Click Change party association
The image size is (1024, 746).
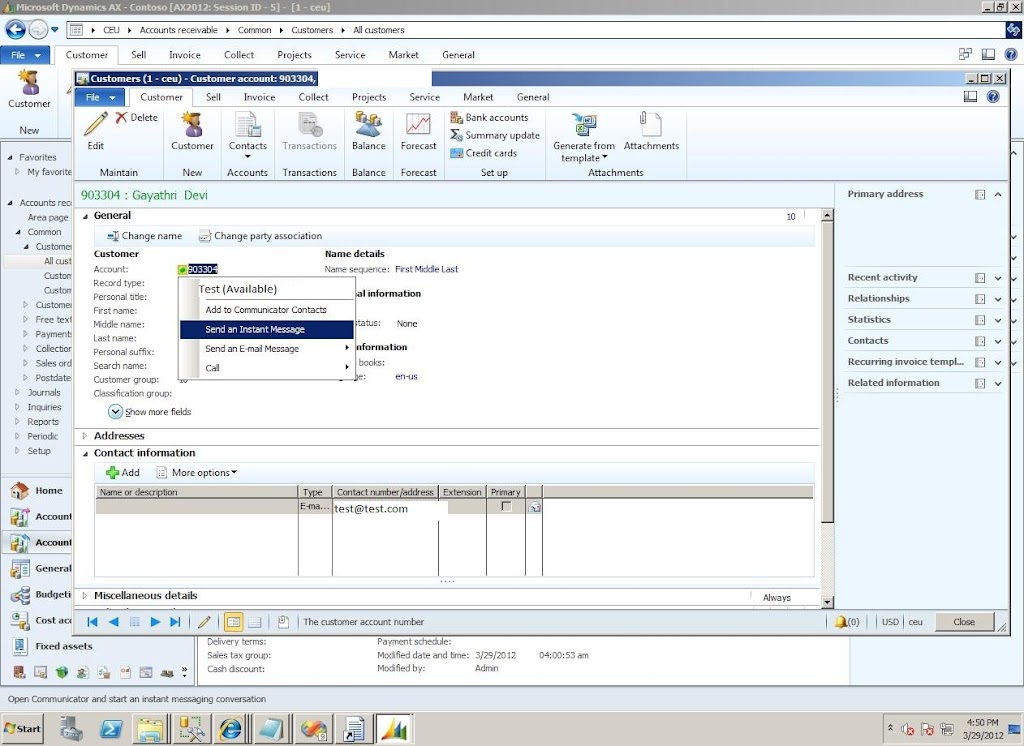point(261,236)
